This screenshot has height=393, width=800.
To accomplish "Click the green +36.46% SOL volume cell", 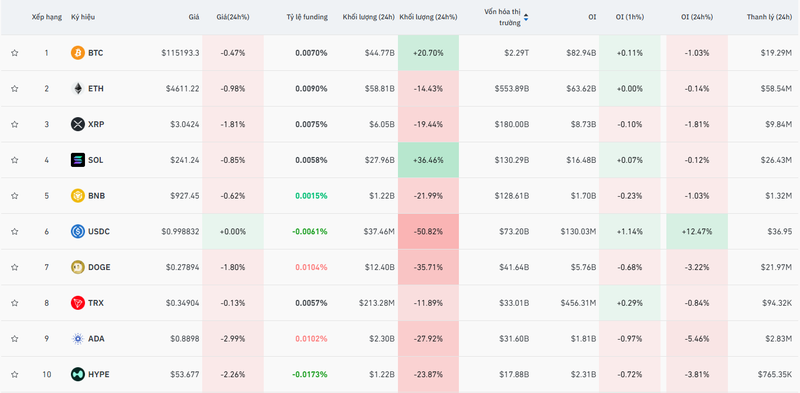I will pyautogui.click(x=429, y=160).
